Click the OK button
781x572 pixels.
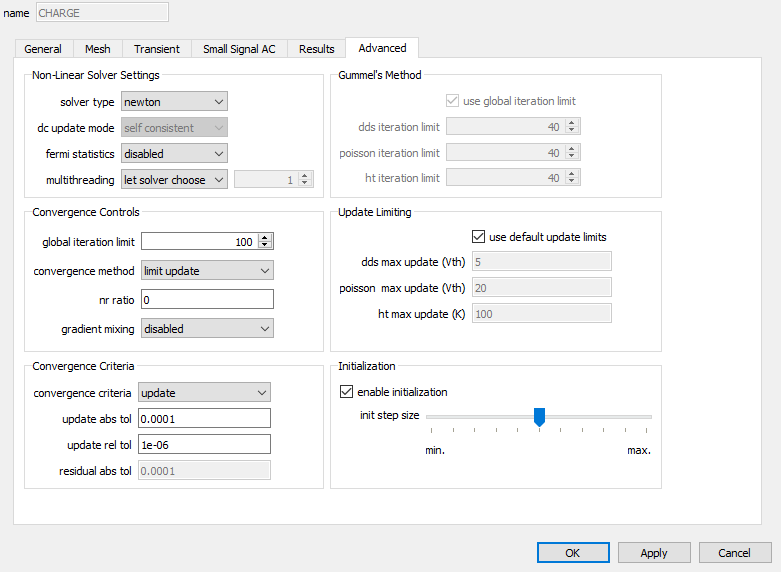click(x=573, y=553)
